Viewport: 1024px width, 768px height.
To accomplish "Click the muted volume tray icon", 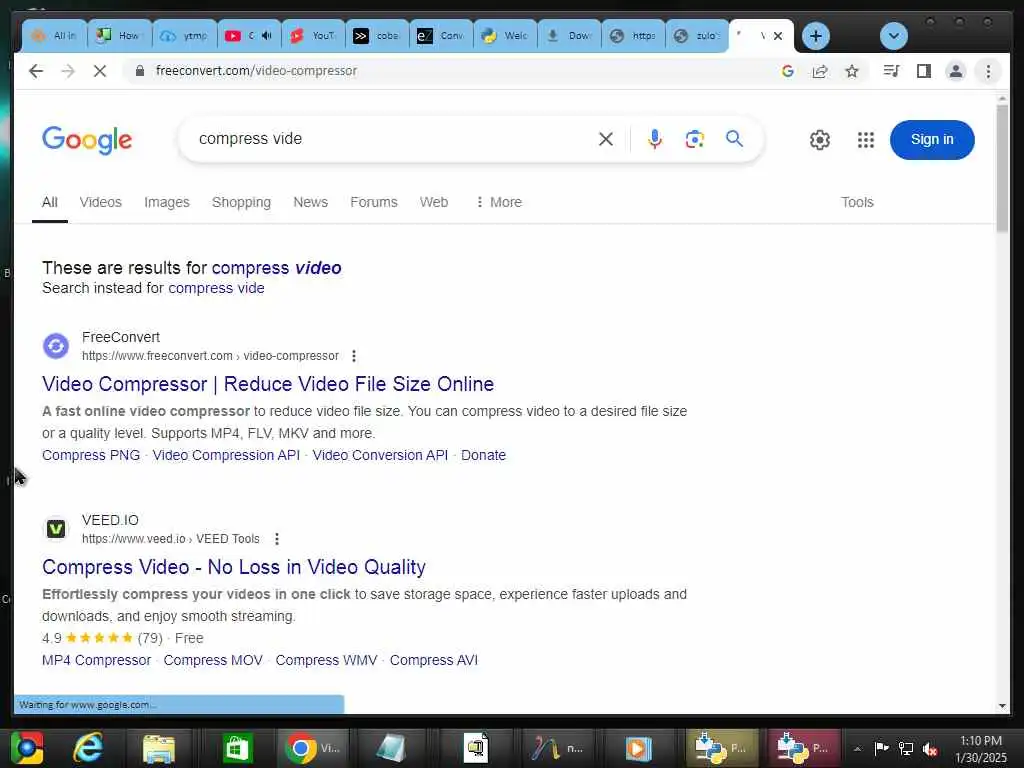I will [x=930, y=748].
